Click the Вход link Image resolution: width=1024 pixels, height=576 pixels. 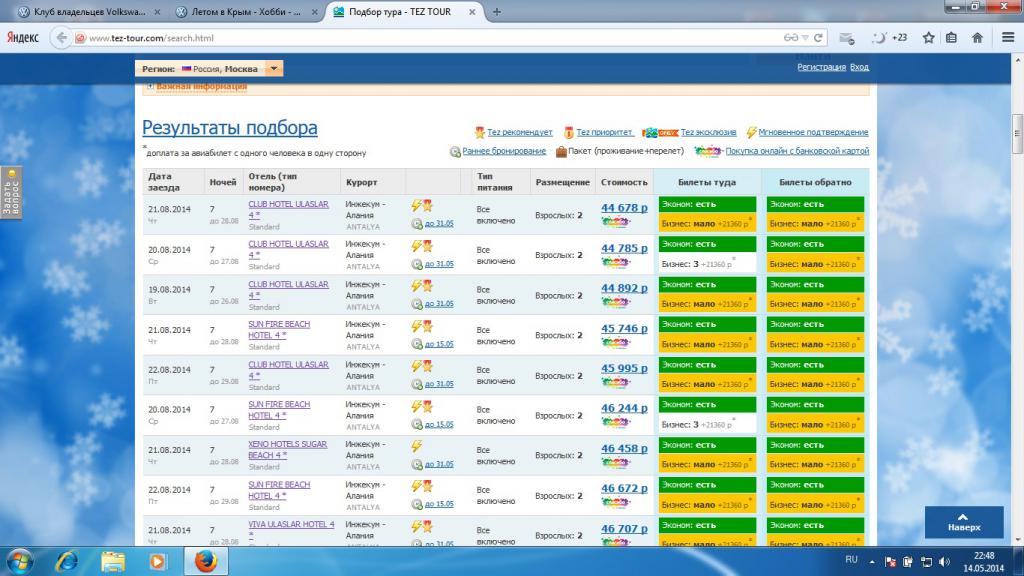click(859, 67)
